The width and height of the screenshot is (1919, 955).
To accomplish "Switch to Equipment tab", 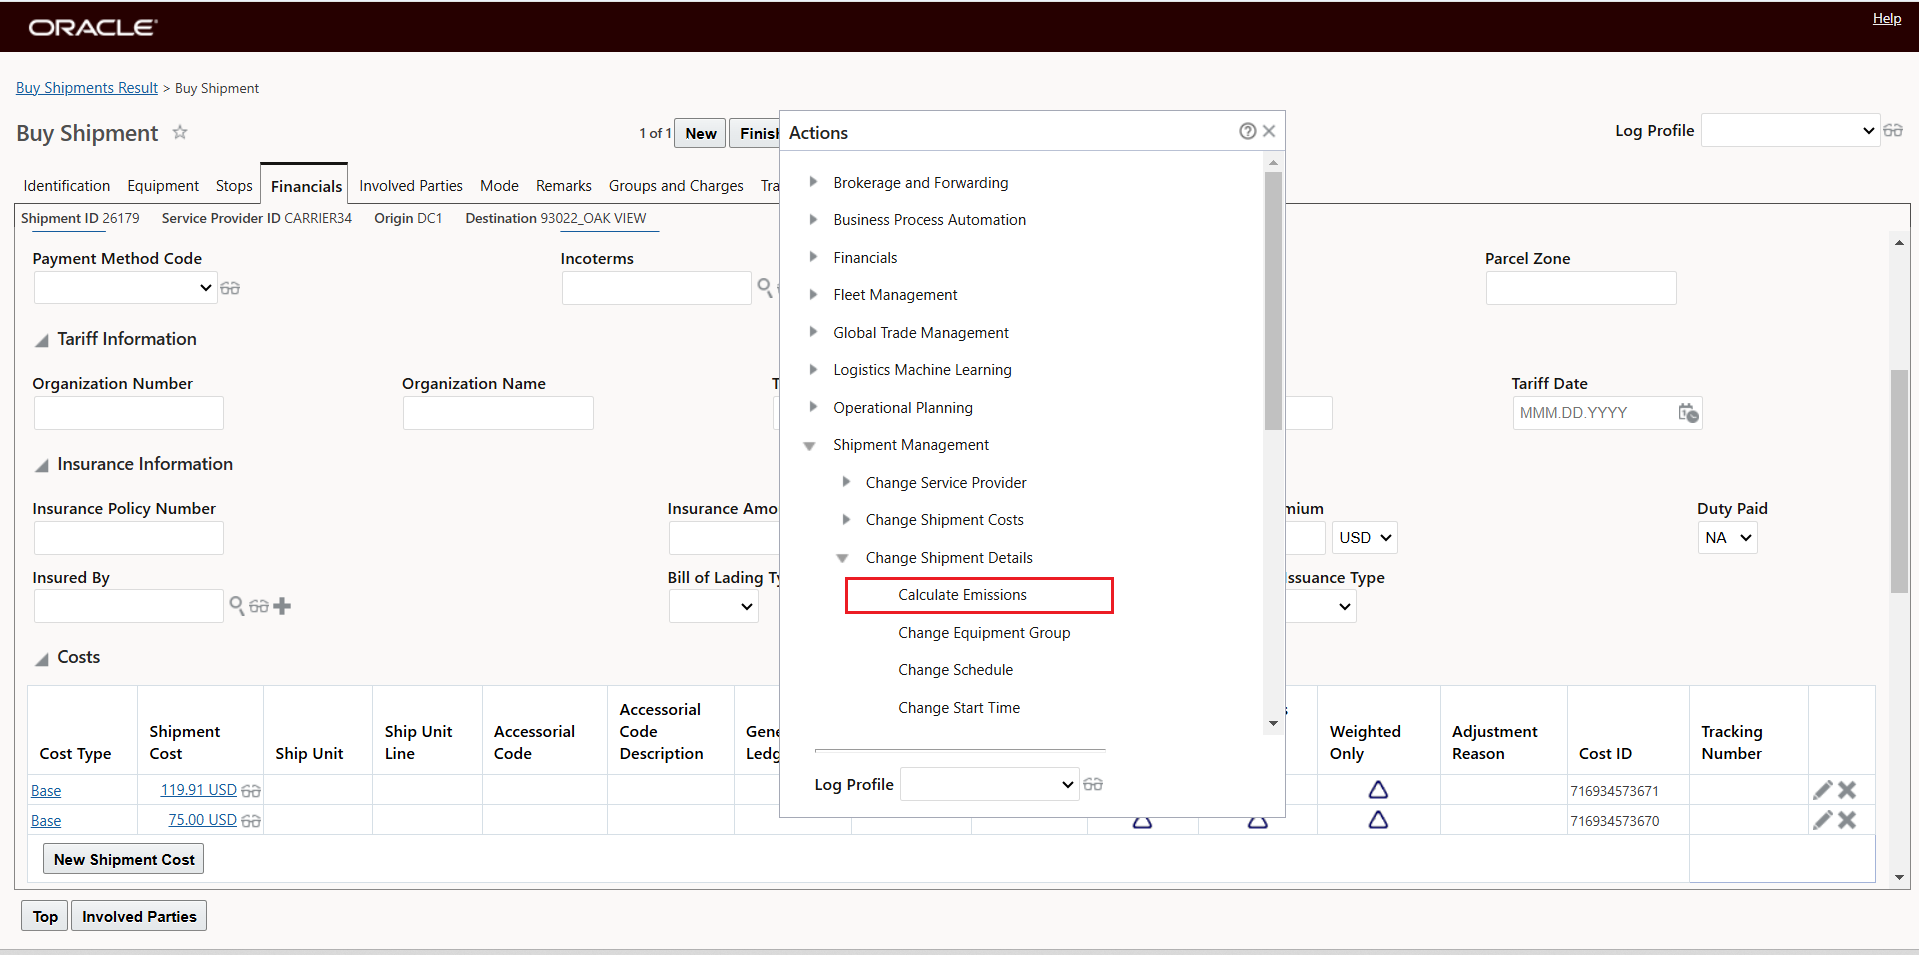I will point(163,186).
